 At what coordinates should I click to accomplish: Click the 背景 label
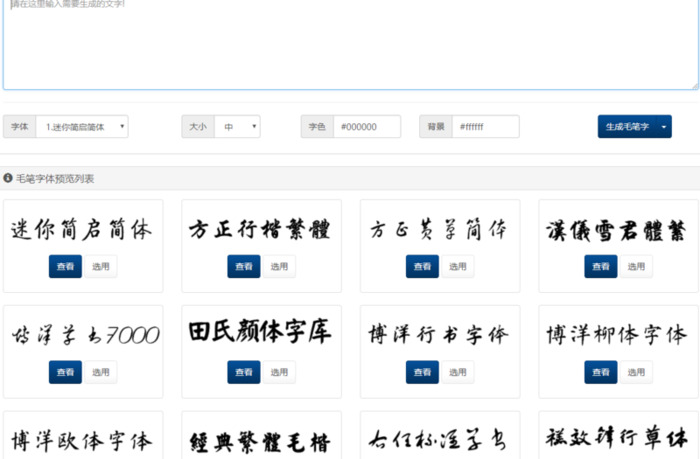click(x=436, y=127)
